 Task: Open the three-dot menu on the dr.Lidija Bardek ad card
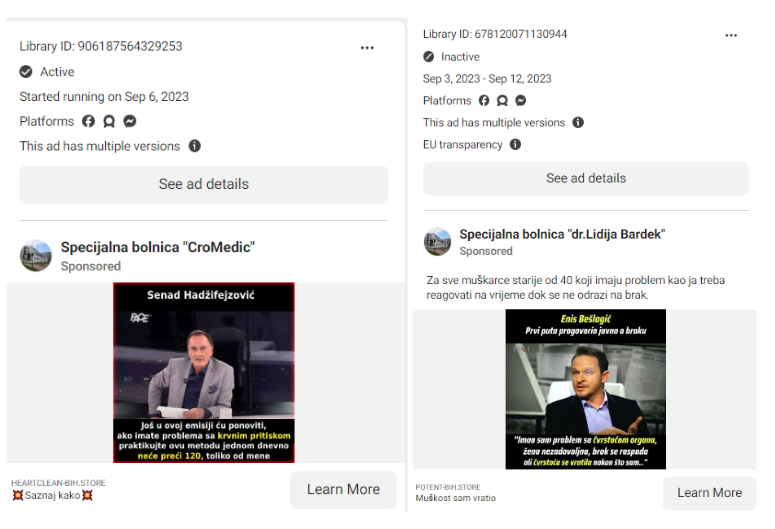pyautogui.click(x=731, y=36)
